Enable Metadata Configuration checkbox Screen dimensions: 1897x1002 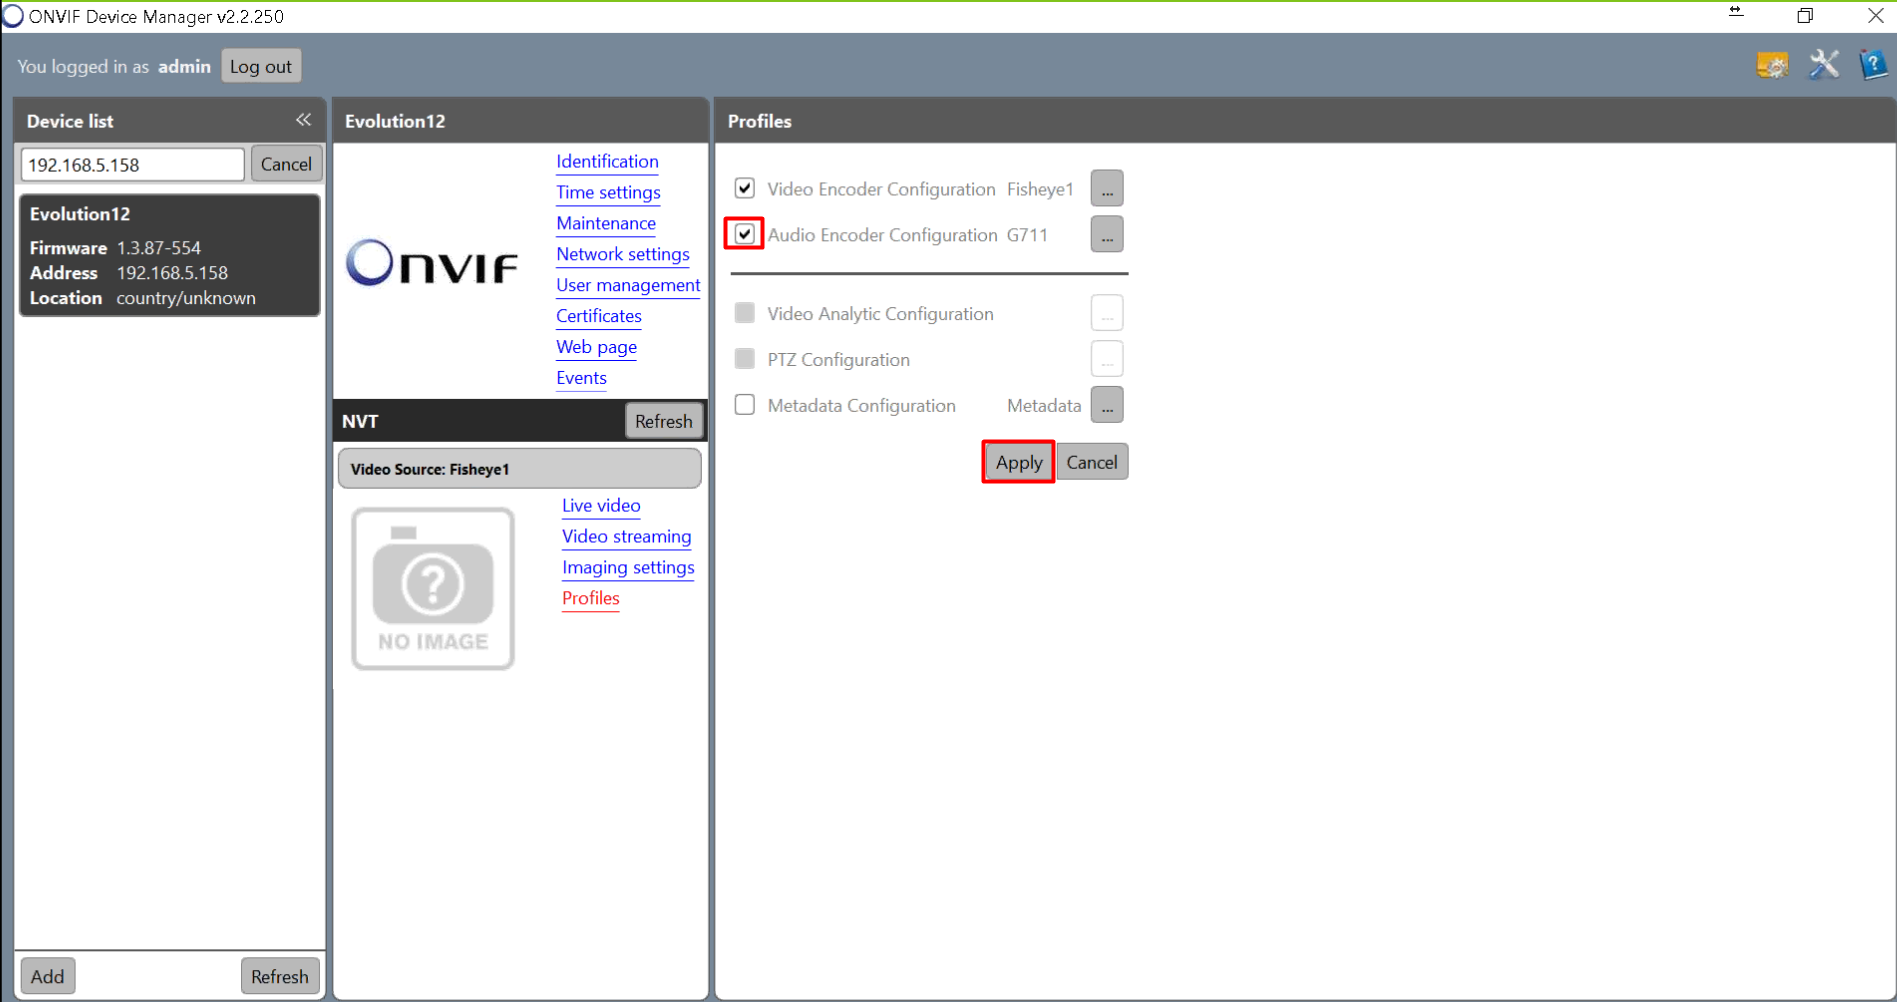[x=745, y=405]
